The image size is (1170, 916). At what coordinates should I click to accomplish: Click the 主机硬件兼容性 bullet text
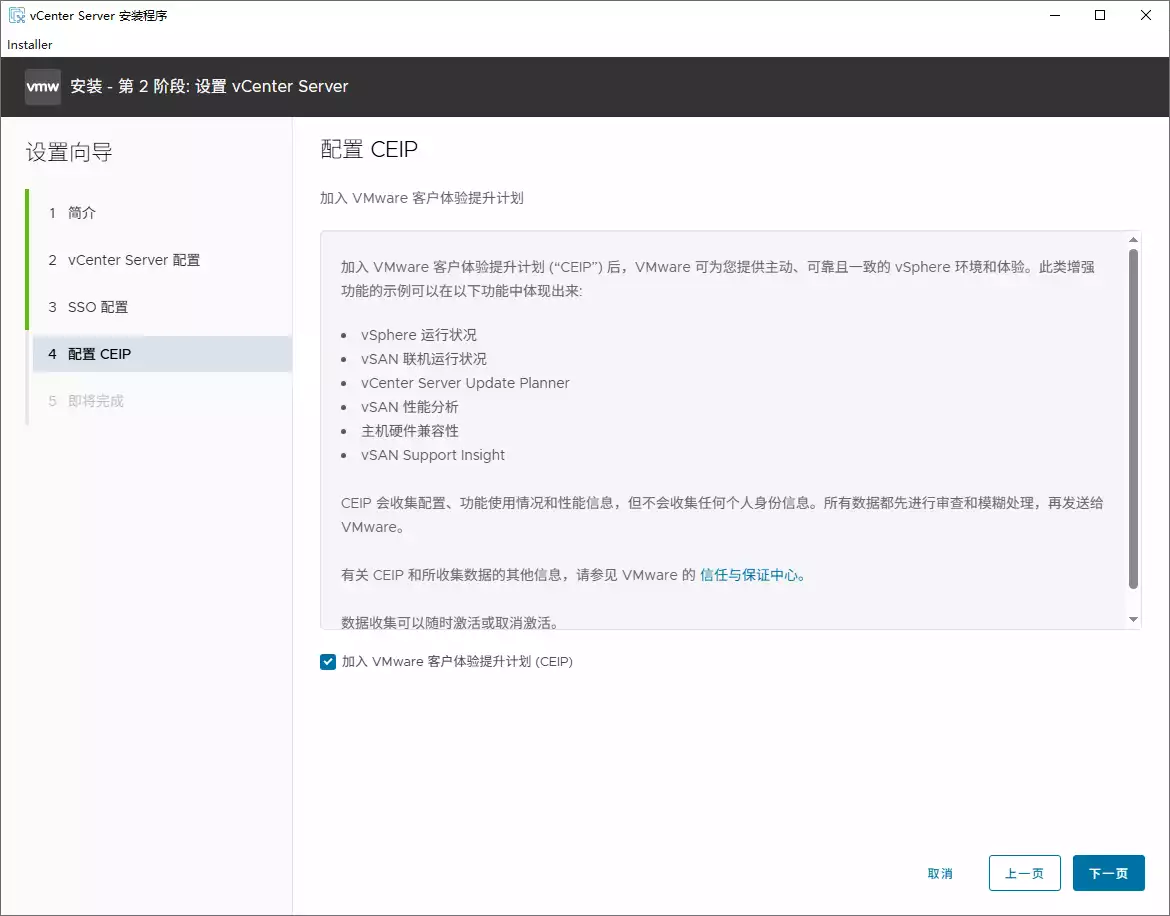pyautogui.click(x=410, y=430)
